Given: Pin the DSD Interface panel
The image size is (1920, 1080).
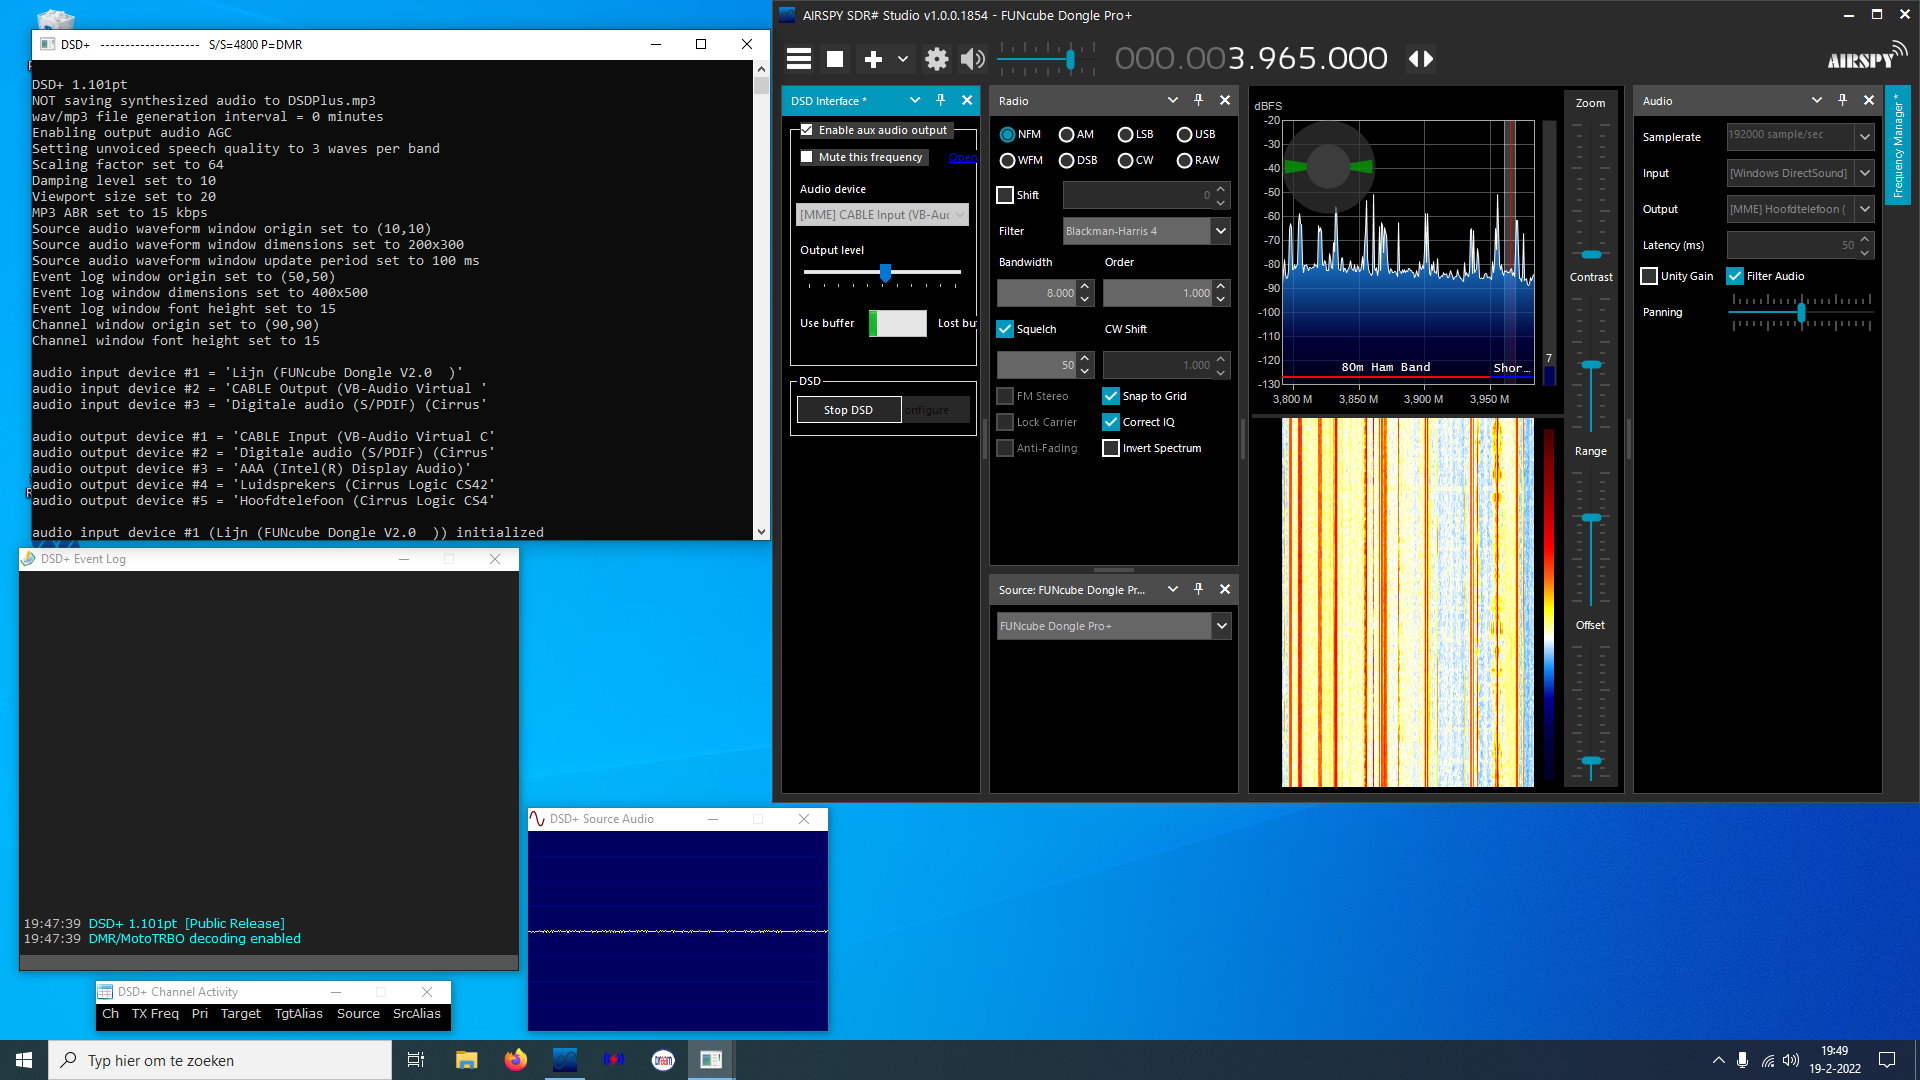Looking at the screenshot, I should [x=940, y=100].
